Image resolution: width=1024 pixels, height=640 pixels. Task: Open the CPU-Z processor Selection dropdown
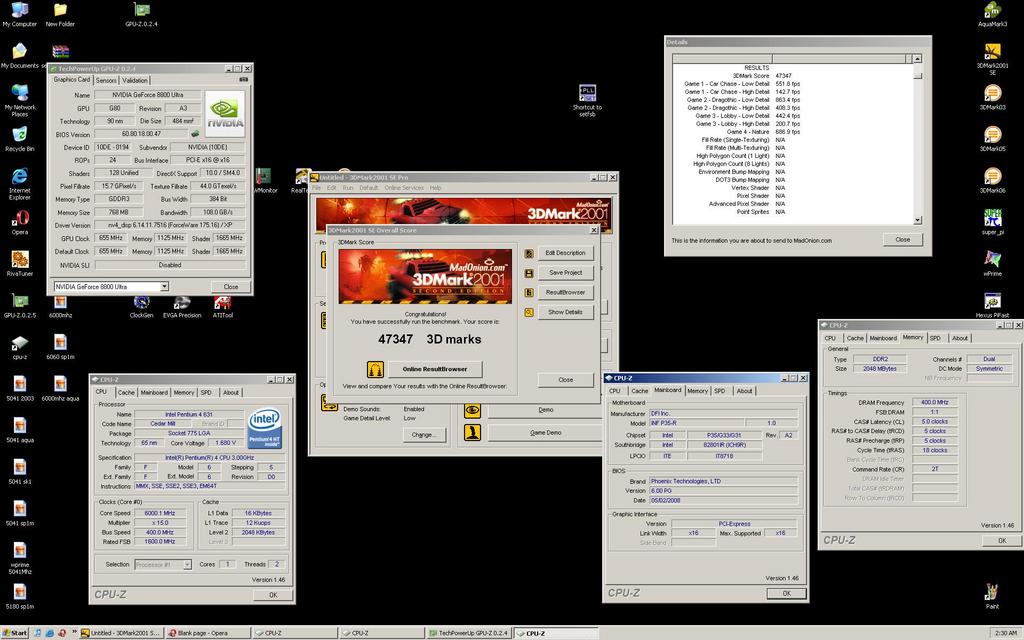[187, 564]
